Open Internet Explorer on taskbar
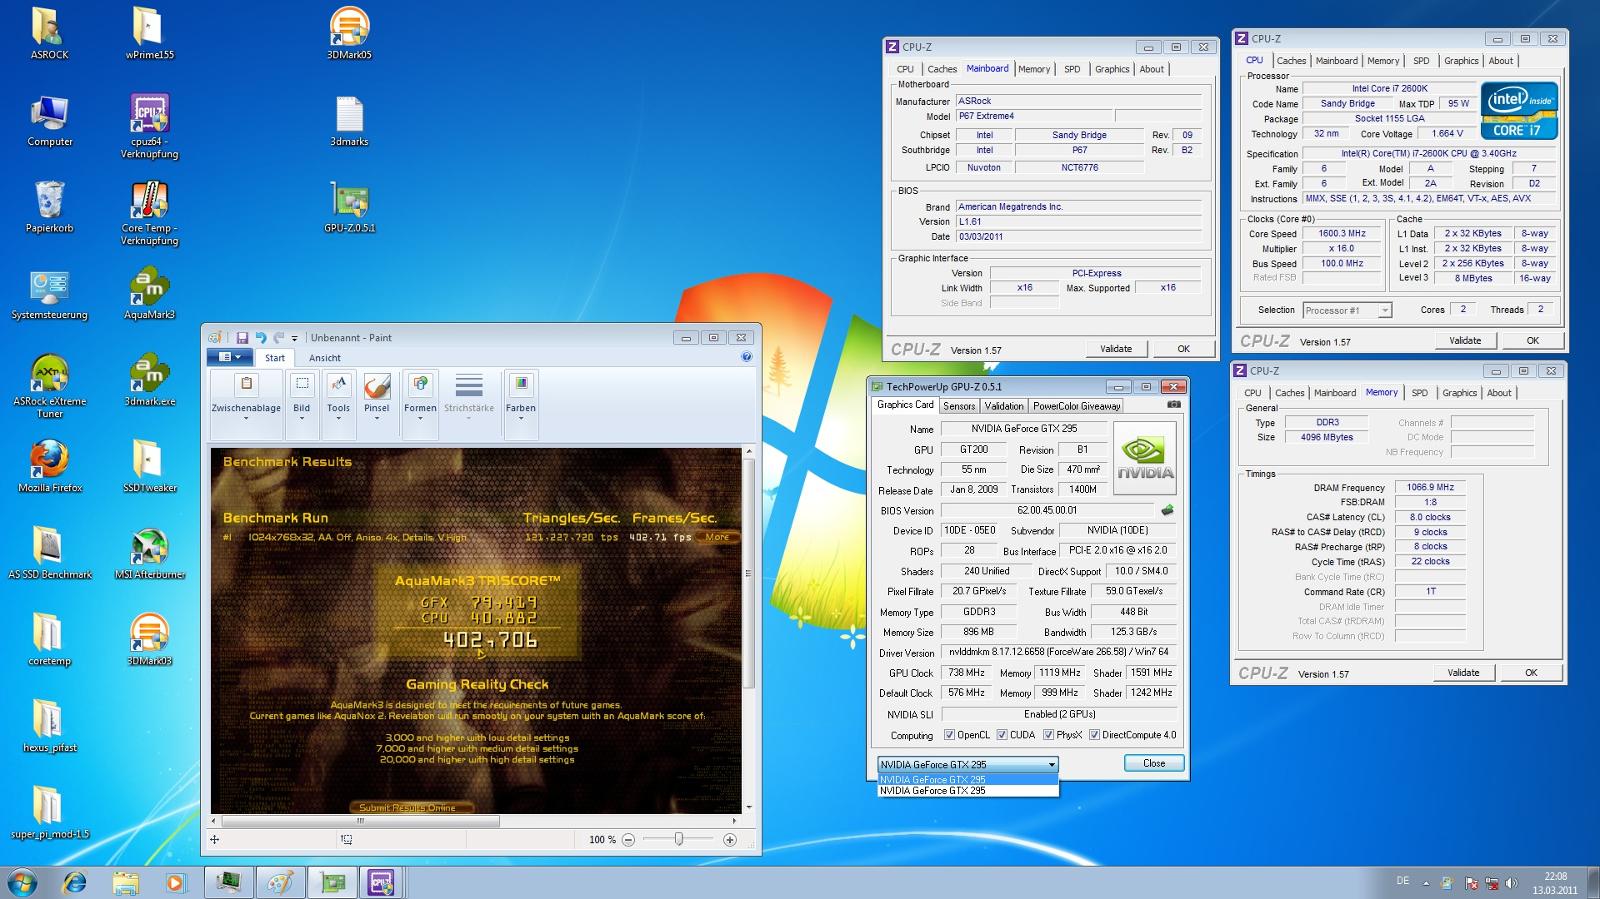This screenshot has height=899, width=1600. (75, 883)
